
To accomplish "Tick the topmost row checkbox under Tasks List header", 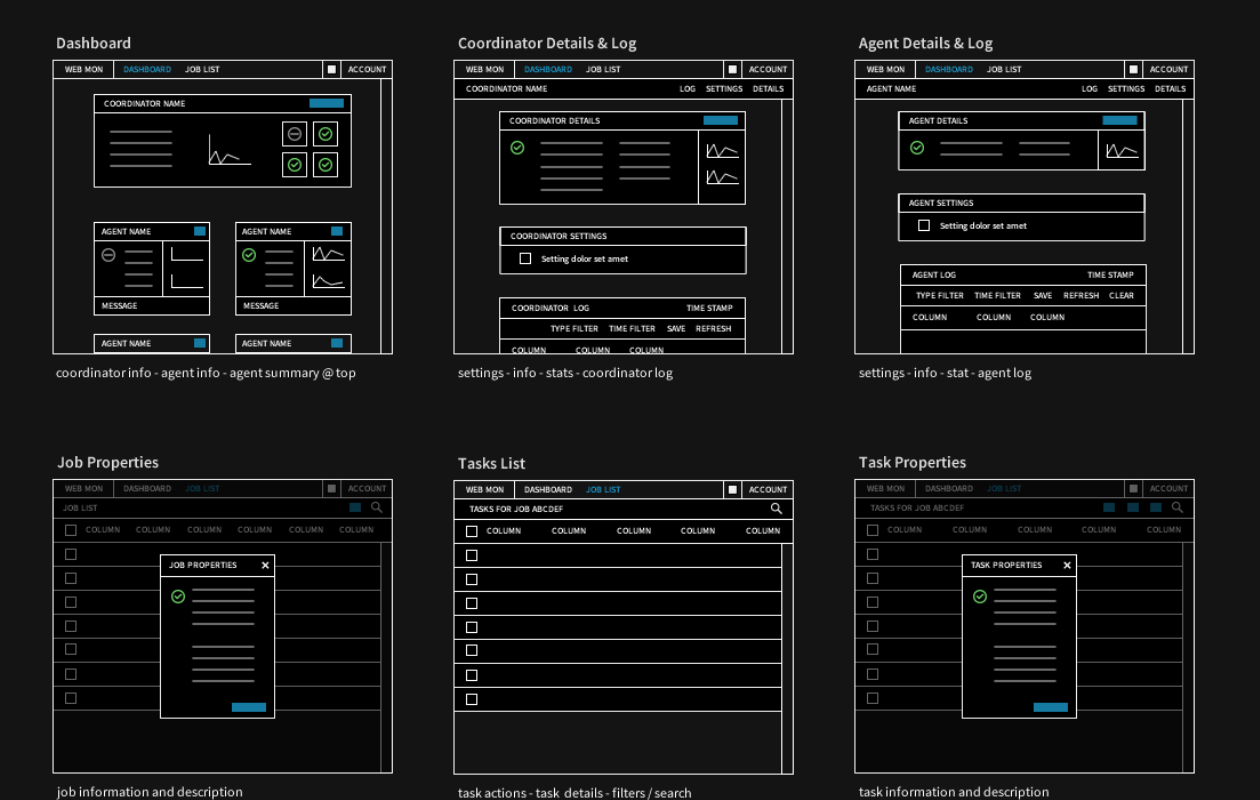I will coord(472,556).
